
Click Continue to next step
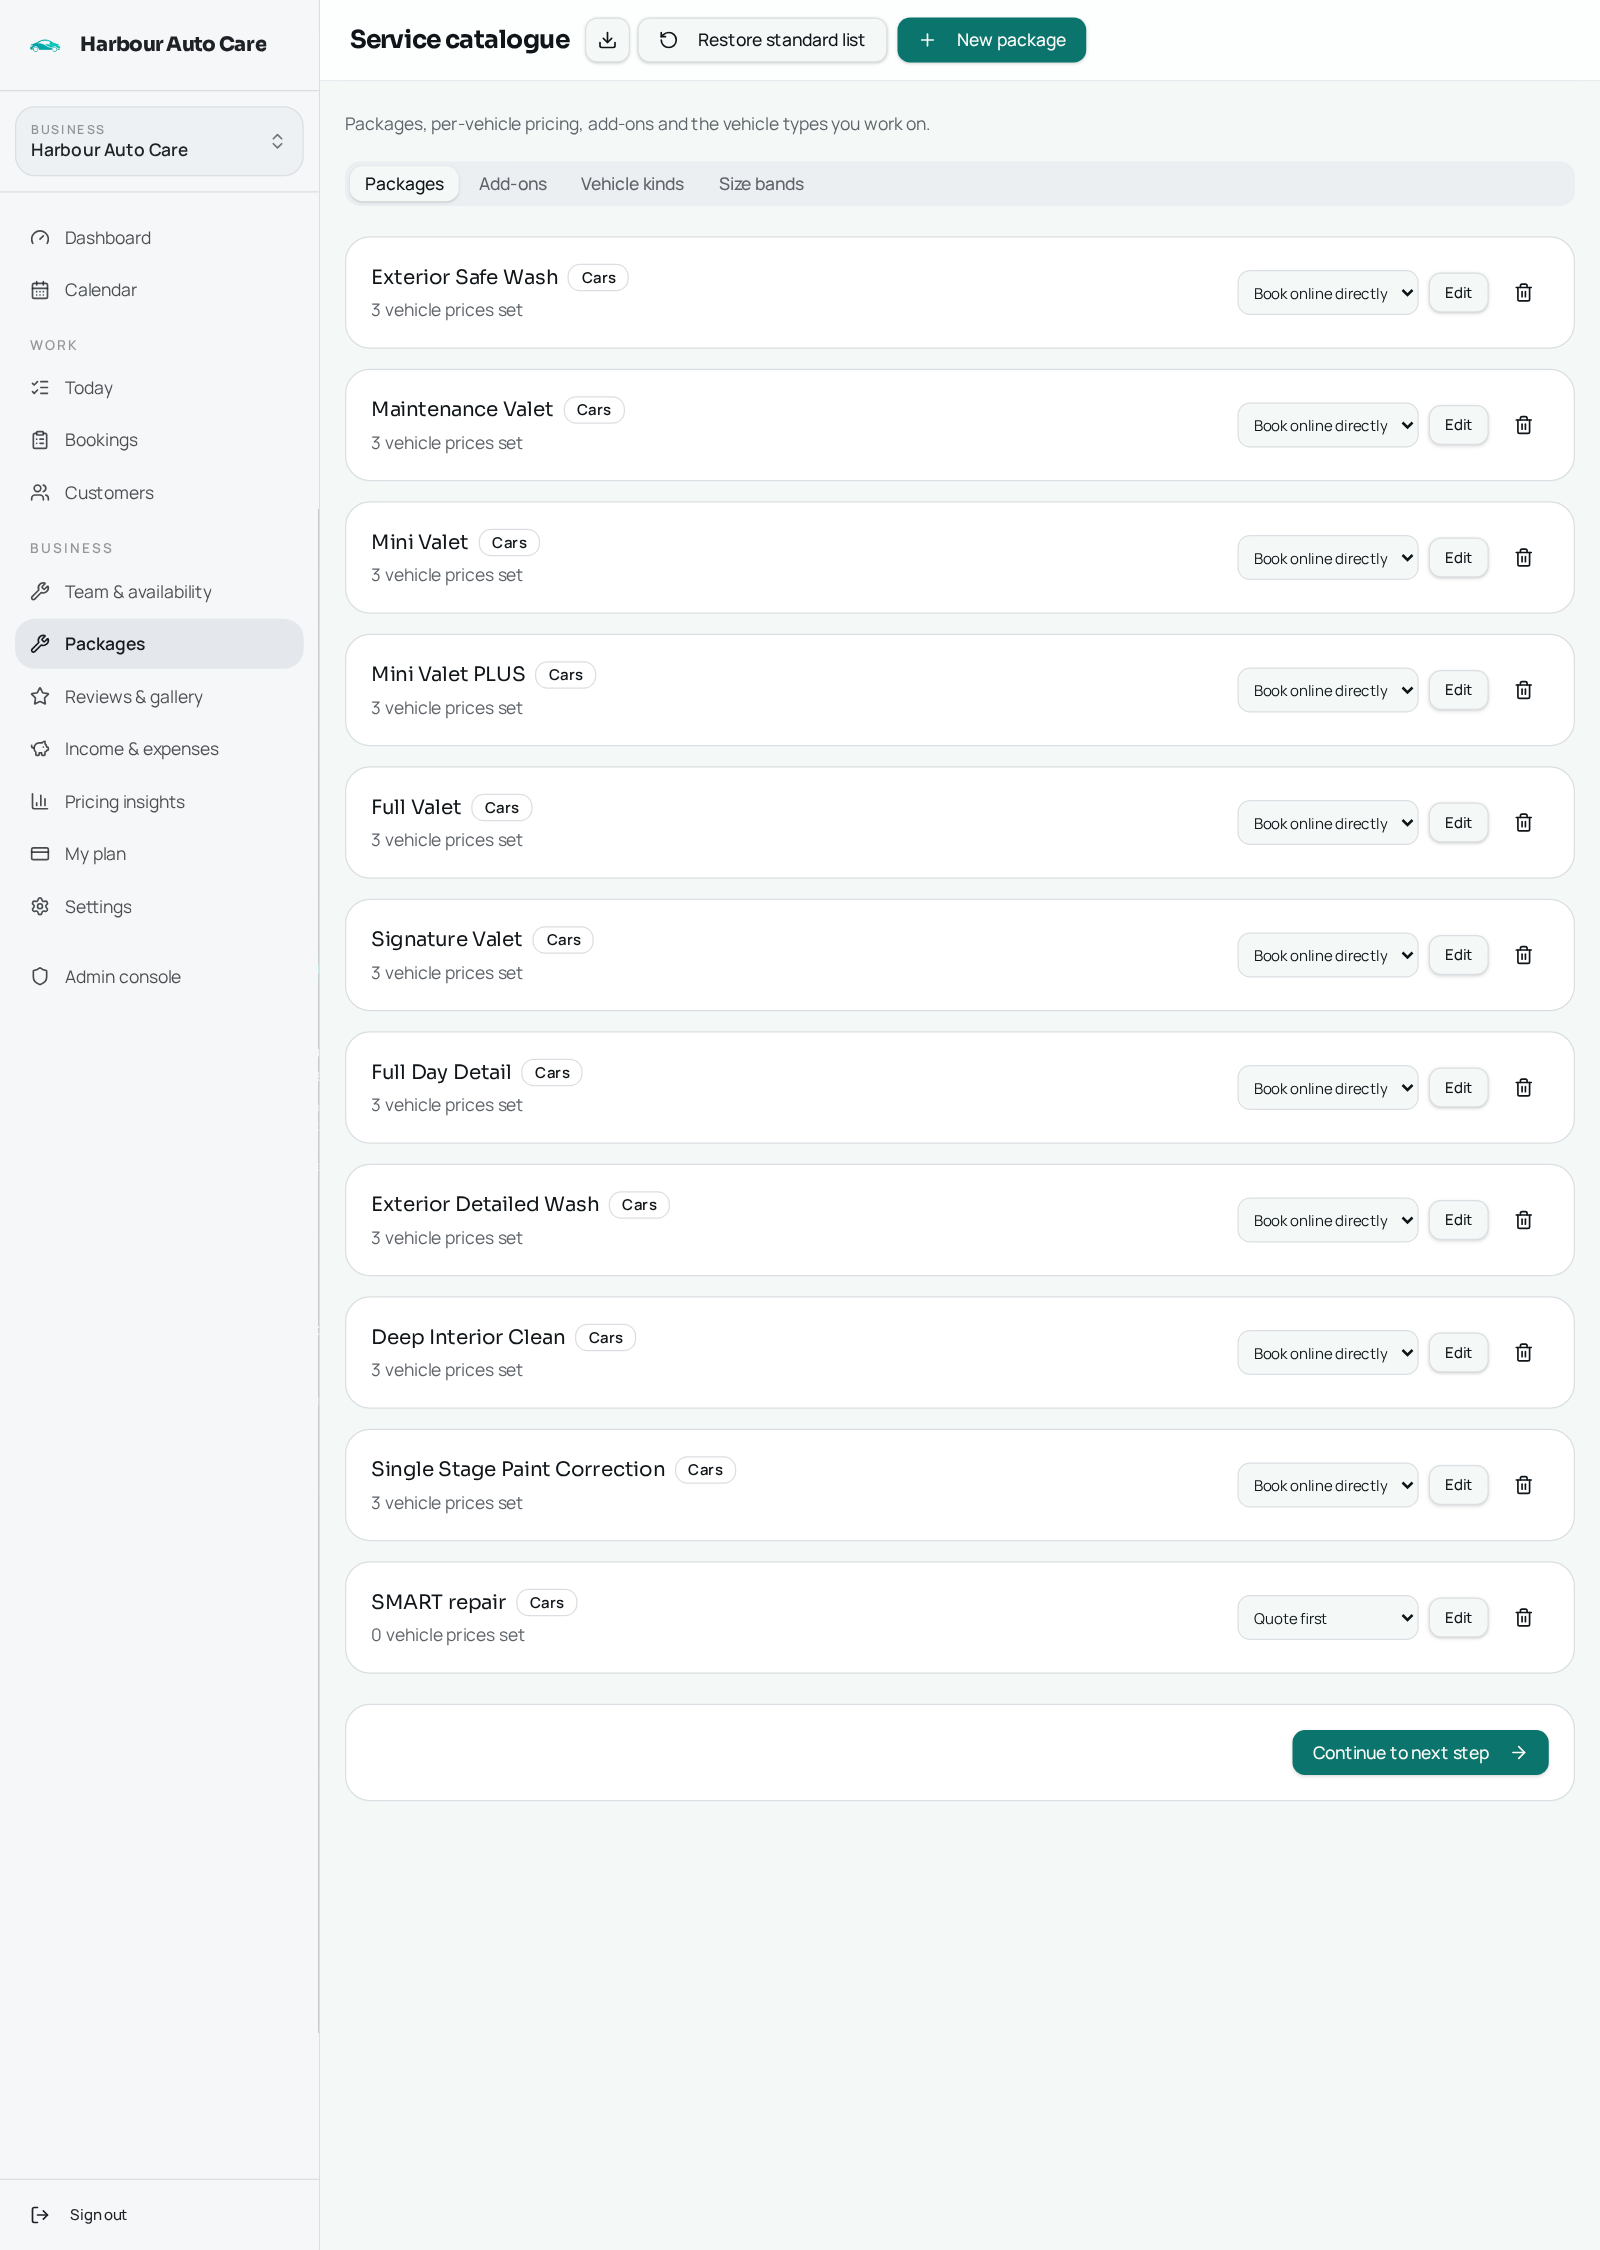click(1420, 1753)
